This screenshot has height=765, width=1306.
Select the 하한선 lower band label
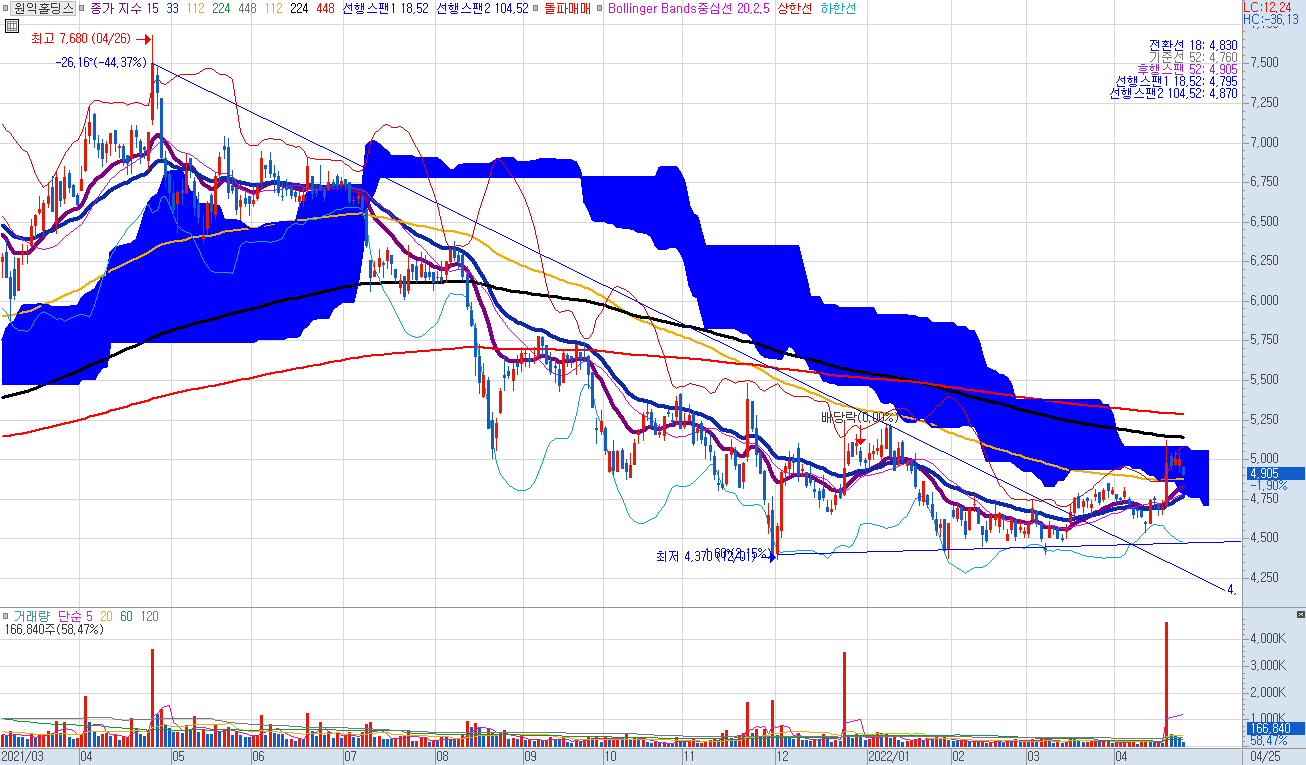click(x=838, y=8)
